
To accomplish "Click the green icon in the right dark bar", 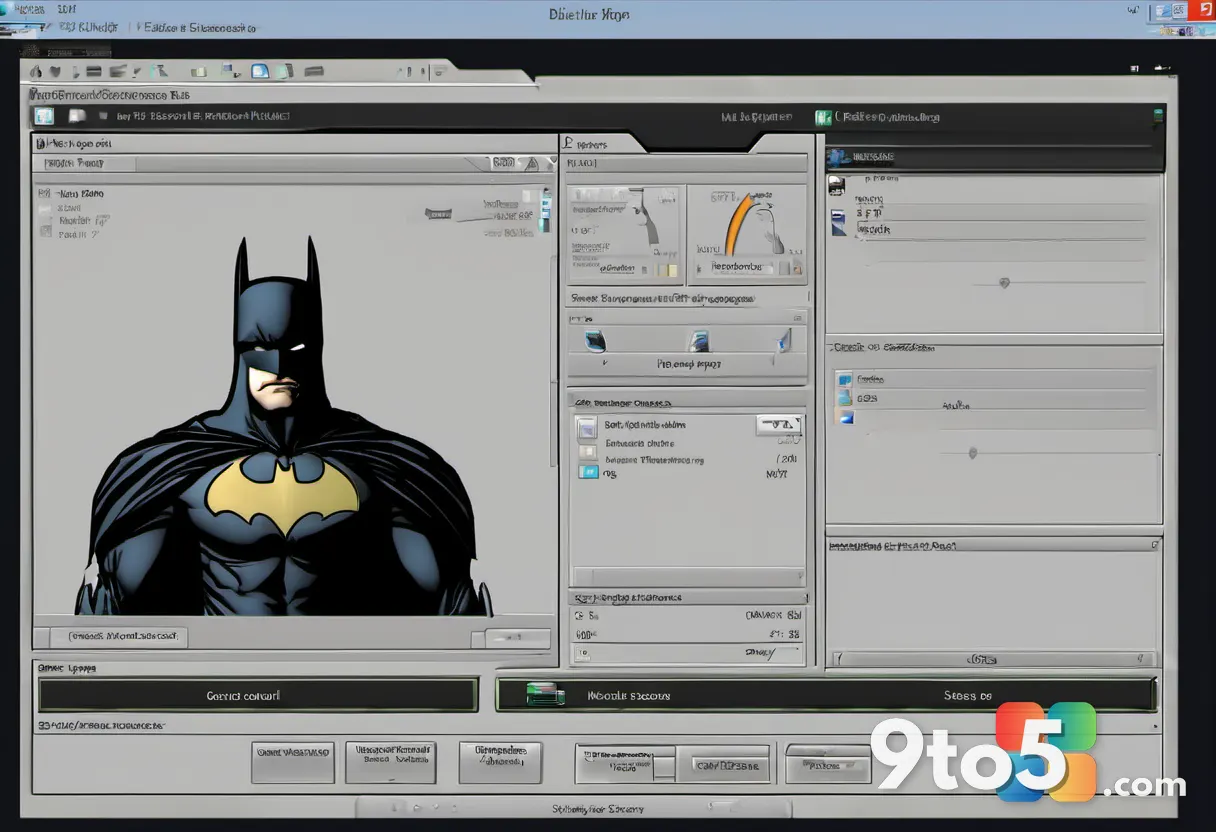I will tap(545, 694).
